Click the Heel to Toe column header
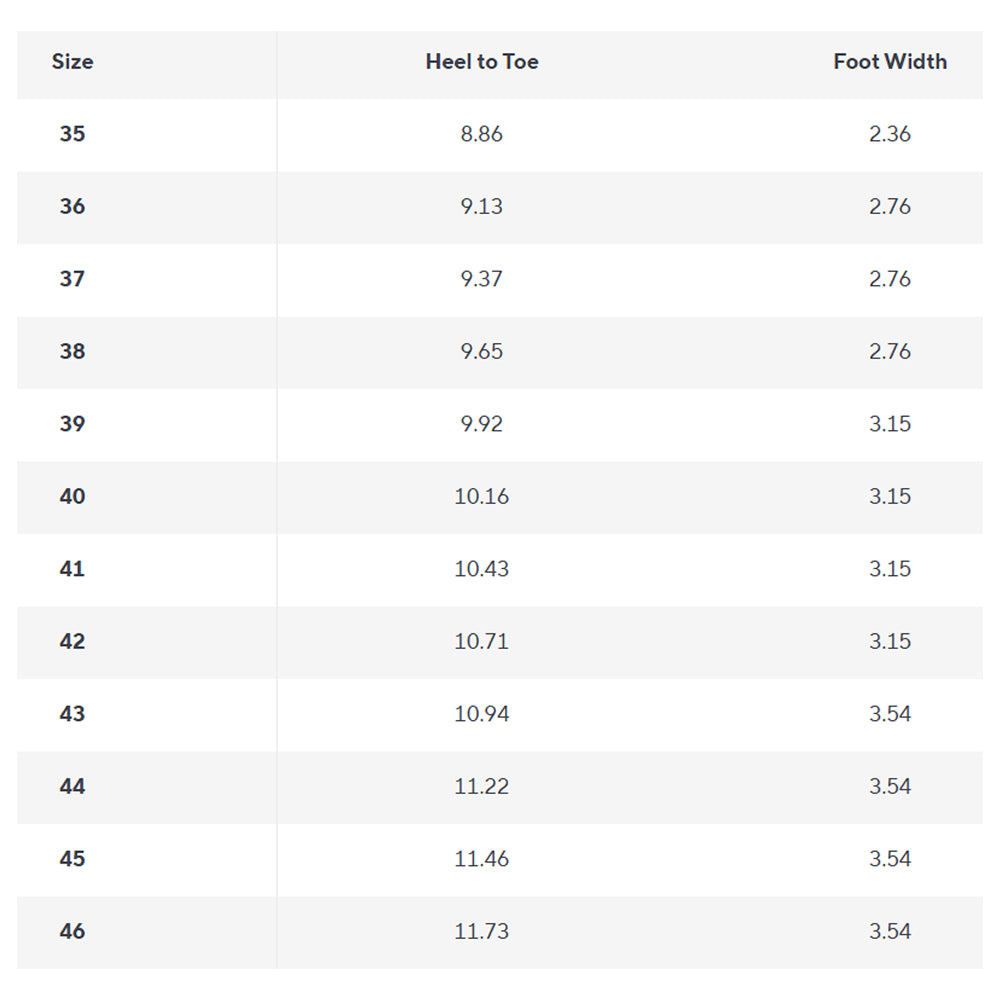Viewport: 1000px width, 1000px height. (x=482, y=62)
